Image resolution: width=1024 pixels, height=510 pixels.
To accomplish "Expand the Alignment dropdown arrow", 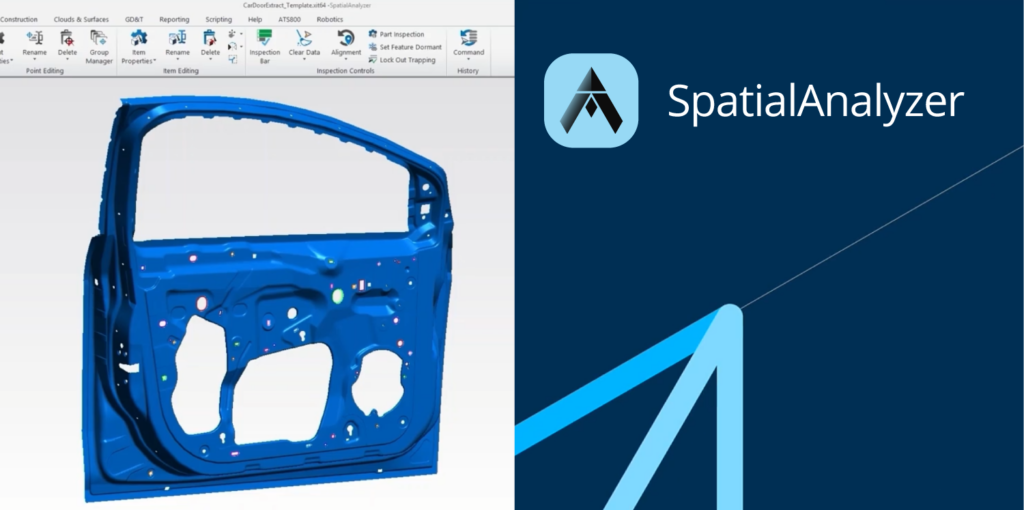I will 346,60.
